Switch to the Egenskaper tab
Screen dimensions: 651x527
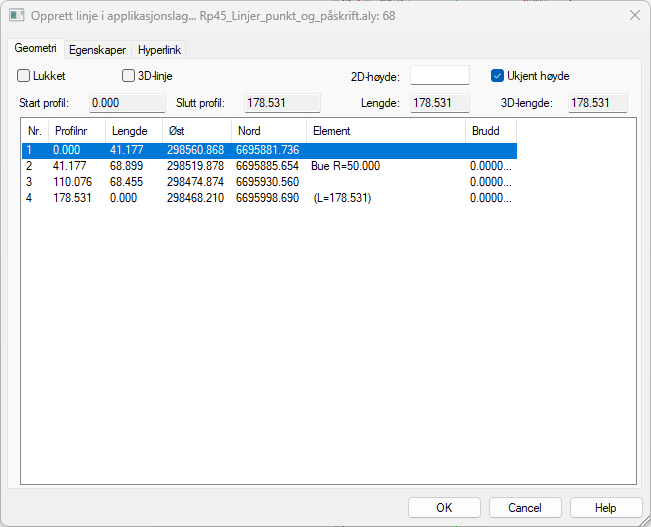(97, 50)
